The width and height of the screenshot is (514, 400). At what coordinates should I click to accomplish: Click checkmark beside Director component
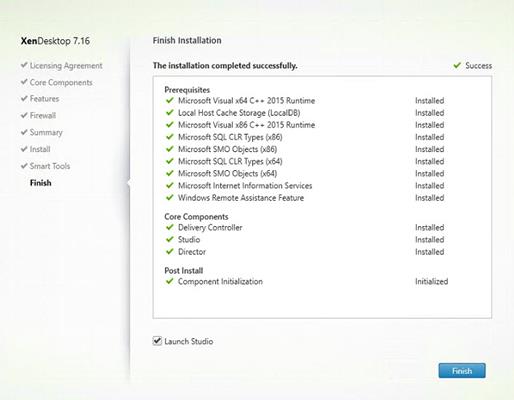[x=170, y=251]
